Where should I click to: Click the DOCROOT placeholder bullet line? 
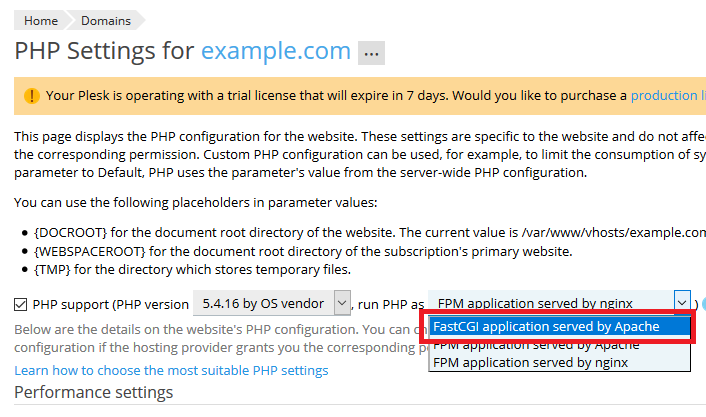point(360,232)
